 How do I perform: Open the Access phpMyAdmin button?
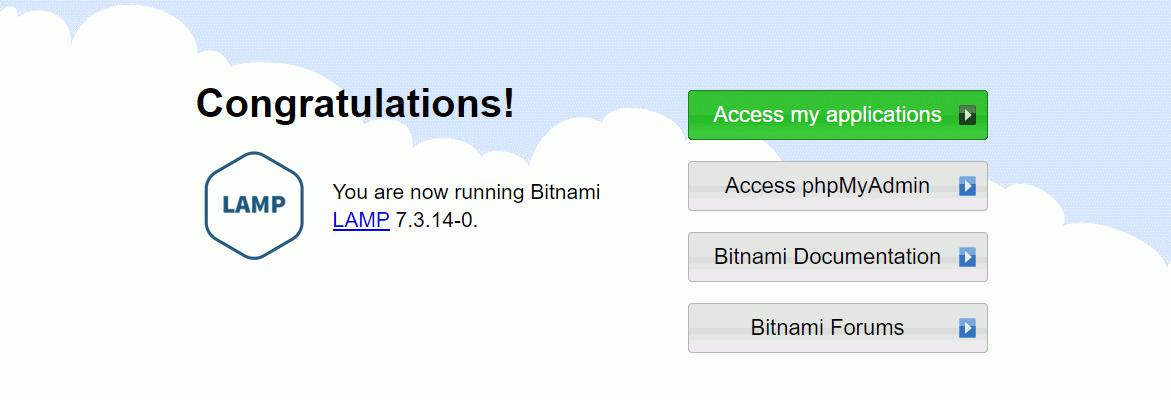tap(837, 186)
